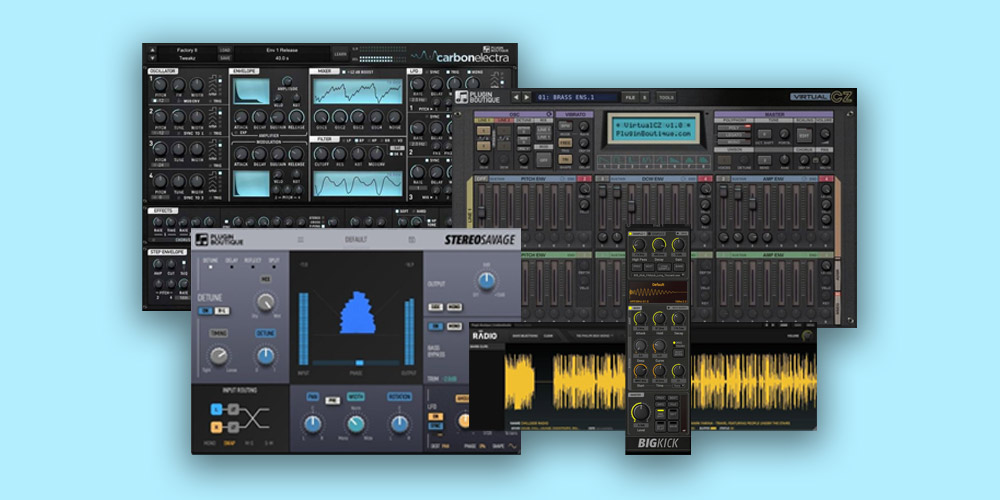Click the PHASE meter slider in Stereo Savage
The height and width of the screenshot is (500, 1000).
(x=359, y=362)
